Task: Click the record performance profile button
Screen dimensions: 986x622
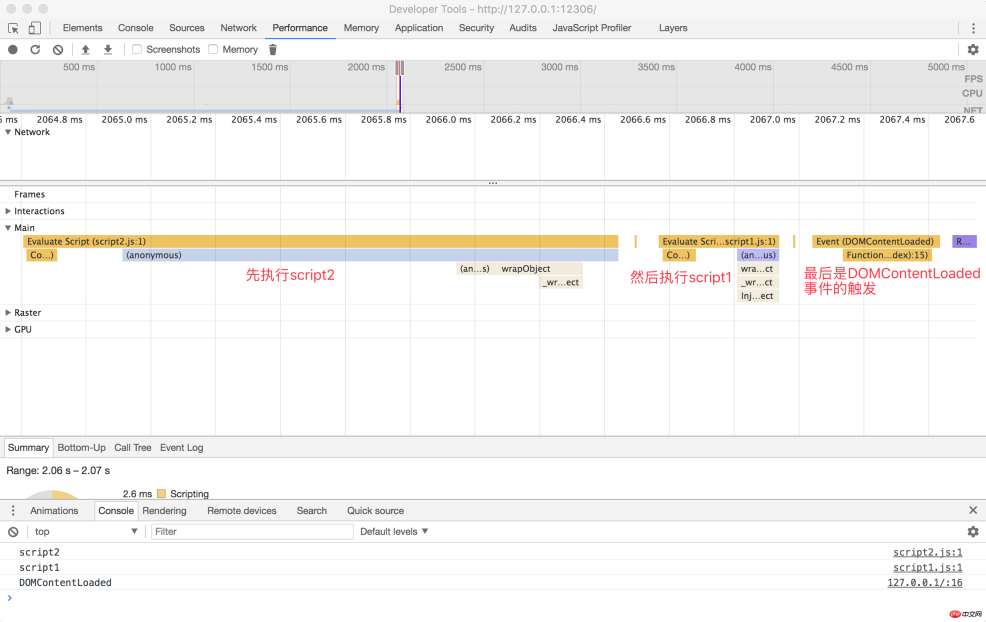Action: click(x=13, y=49)
